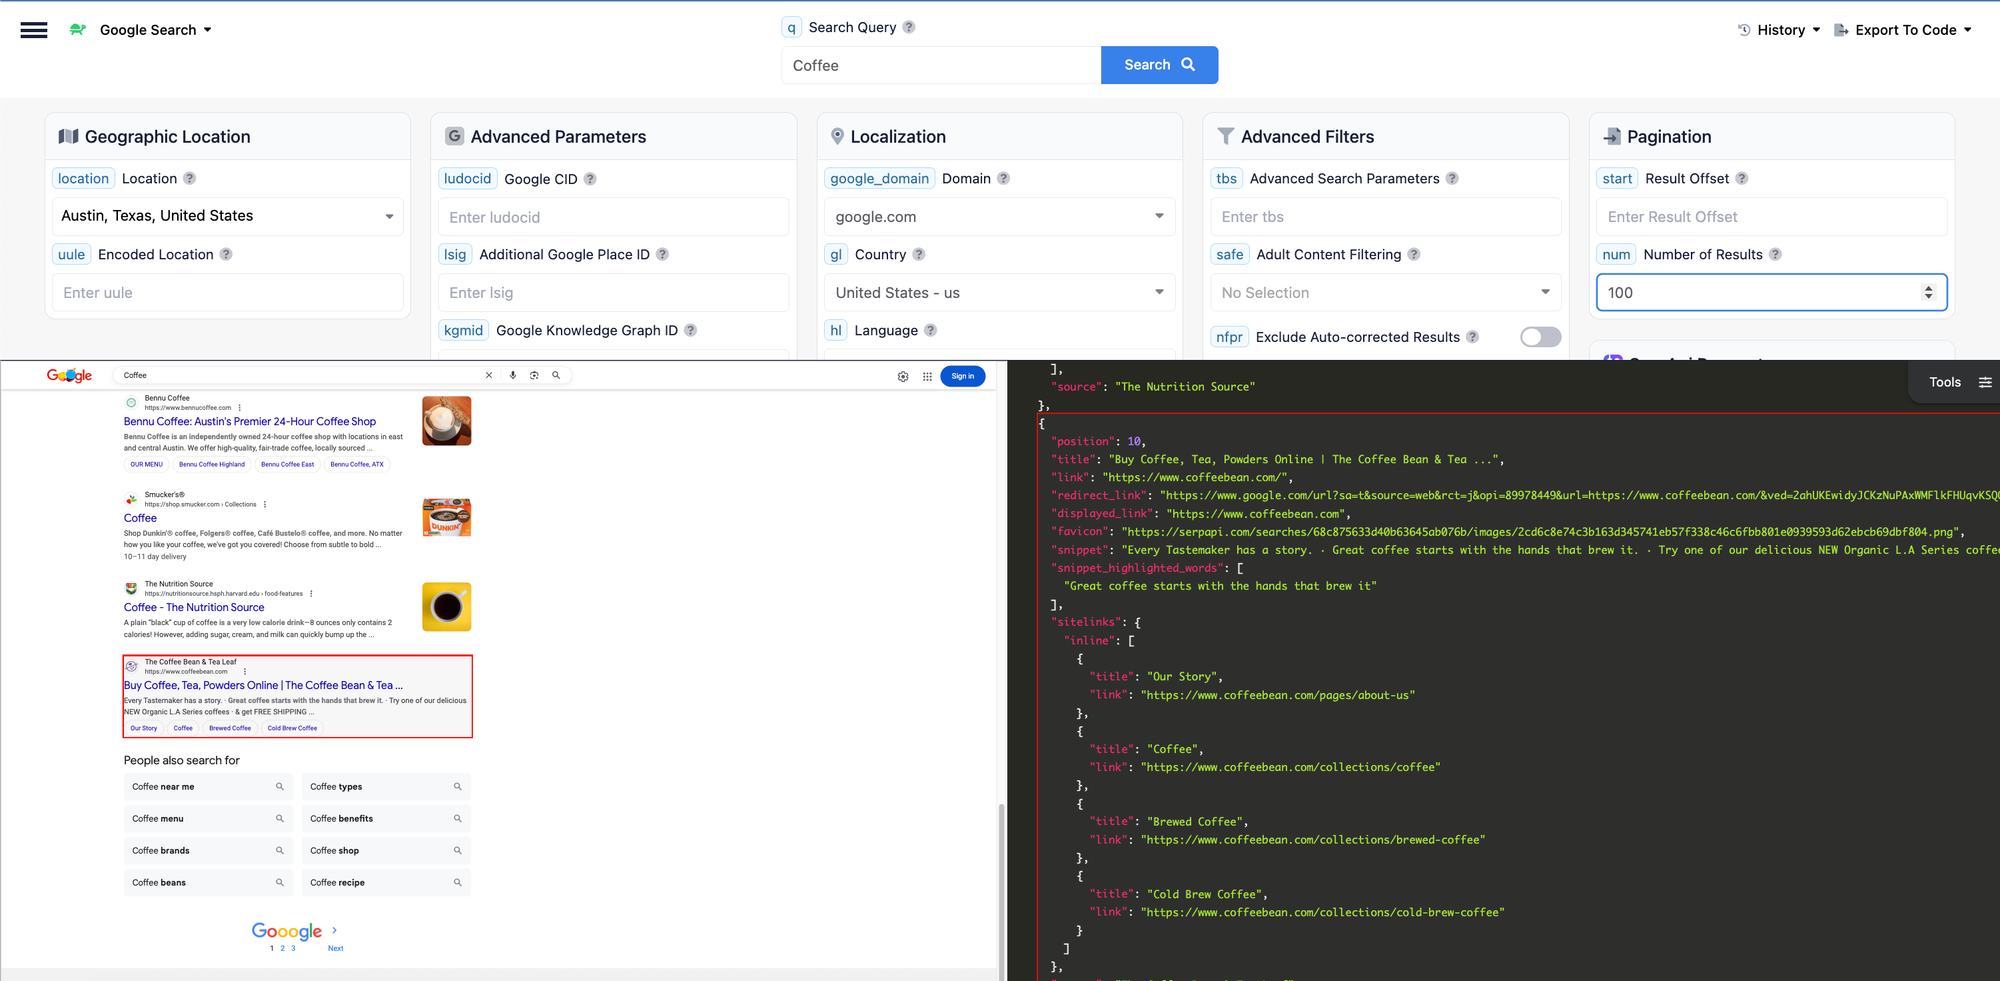
Task: Expand the google.com domain dropdown
Action: (x=999, y=217)
